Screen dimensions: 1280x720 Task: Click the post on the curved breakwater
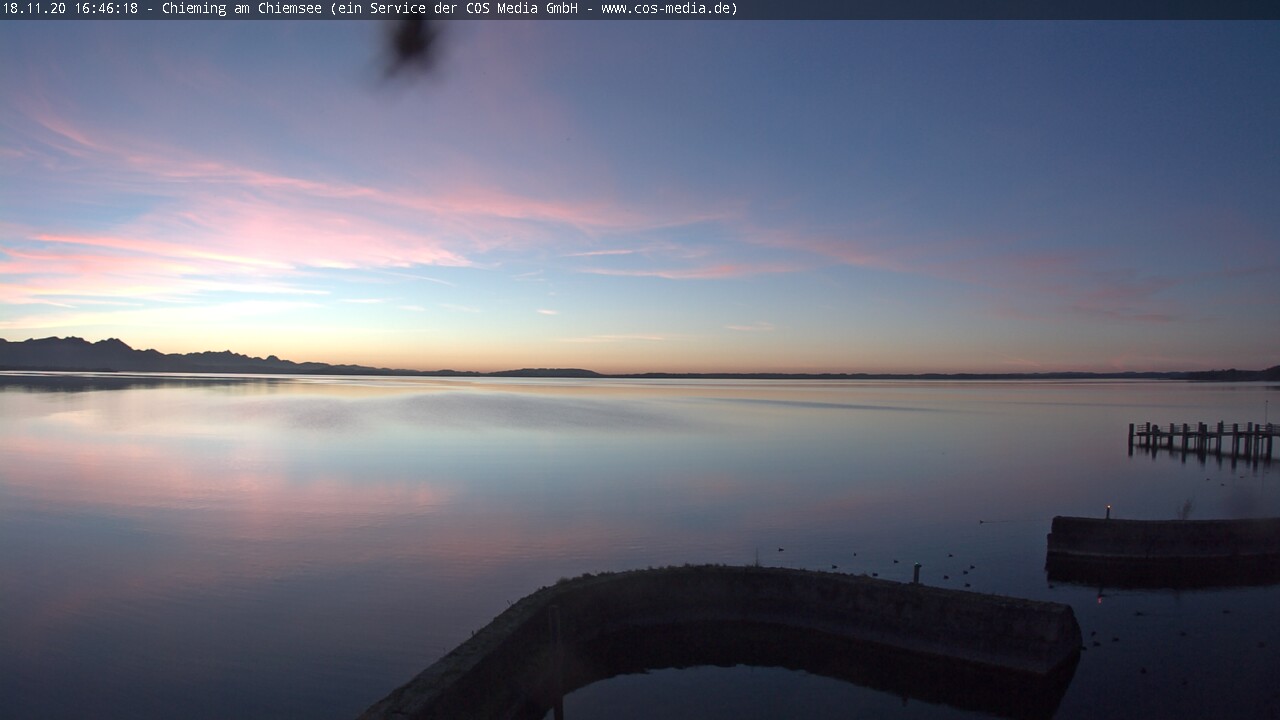(916, 572)
